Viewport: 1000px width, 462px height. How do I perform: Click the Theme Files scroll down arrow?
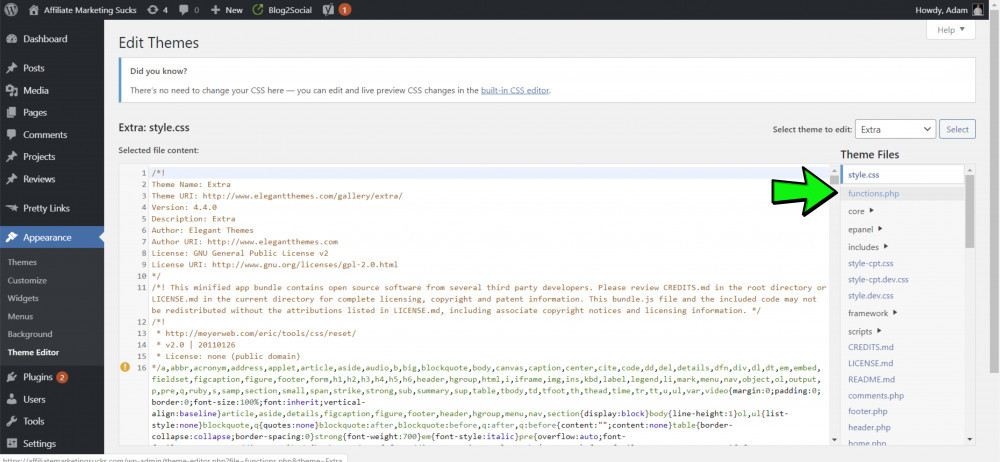pos(969,439)
